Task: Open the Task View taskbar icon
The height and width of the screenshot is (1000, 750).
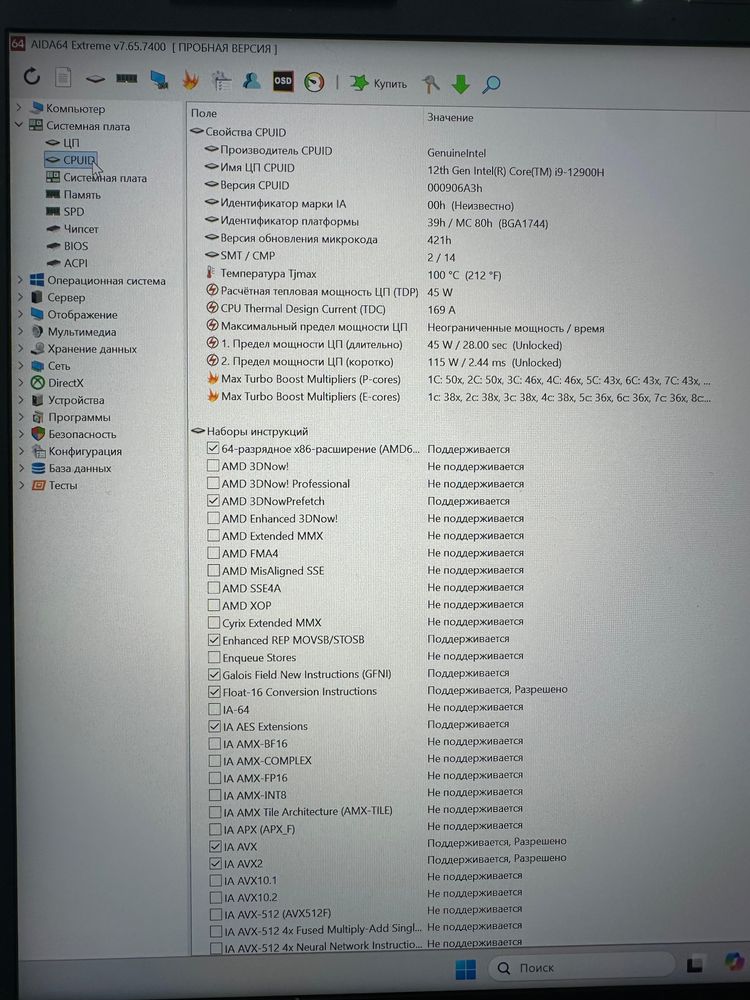Action: click(695, 964)
